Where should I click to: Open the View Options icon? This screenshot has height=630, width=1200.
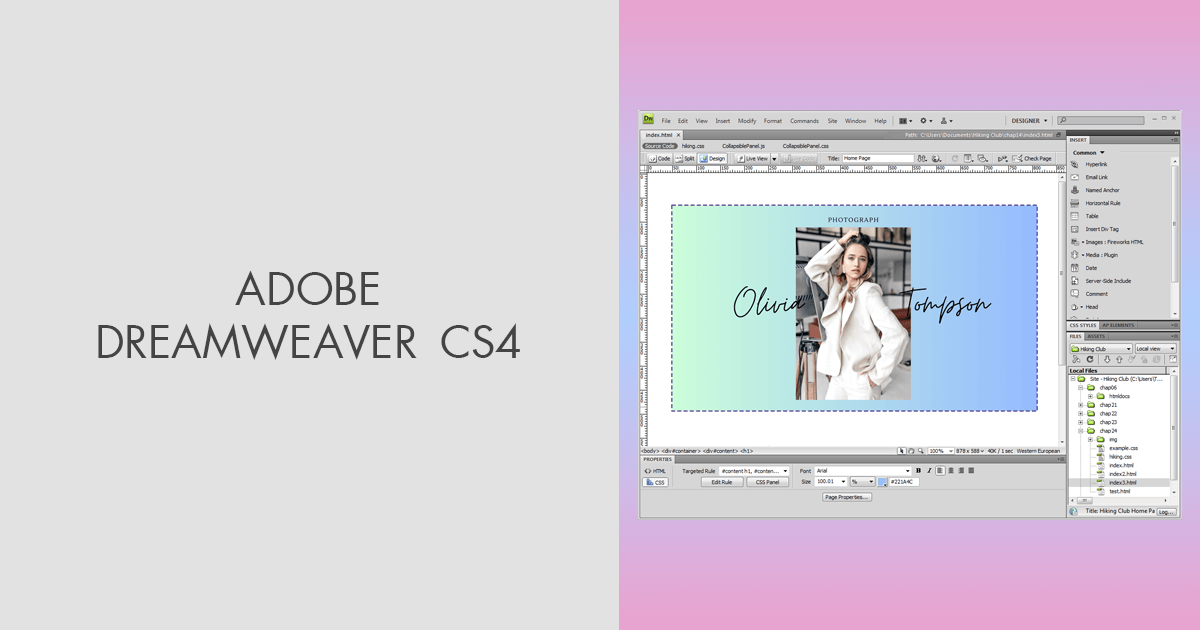point(969,158)
